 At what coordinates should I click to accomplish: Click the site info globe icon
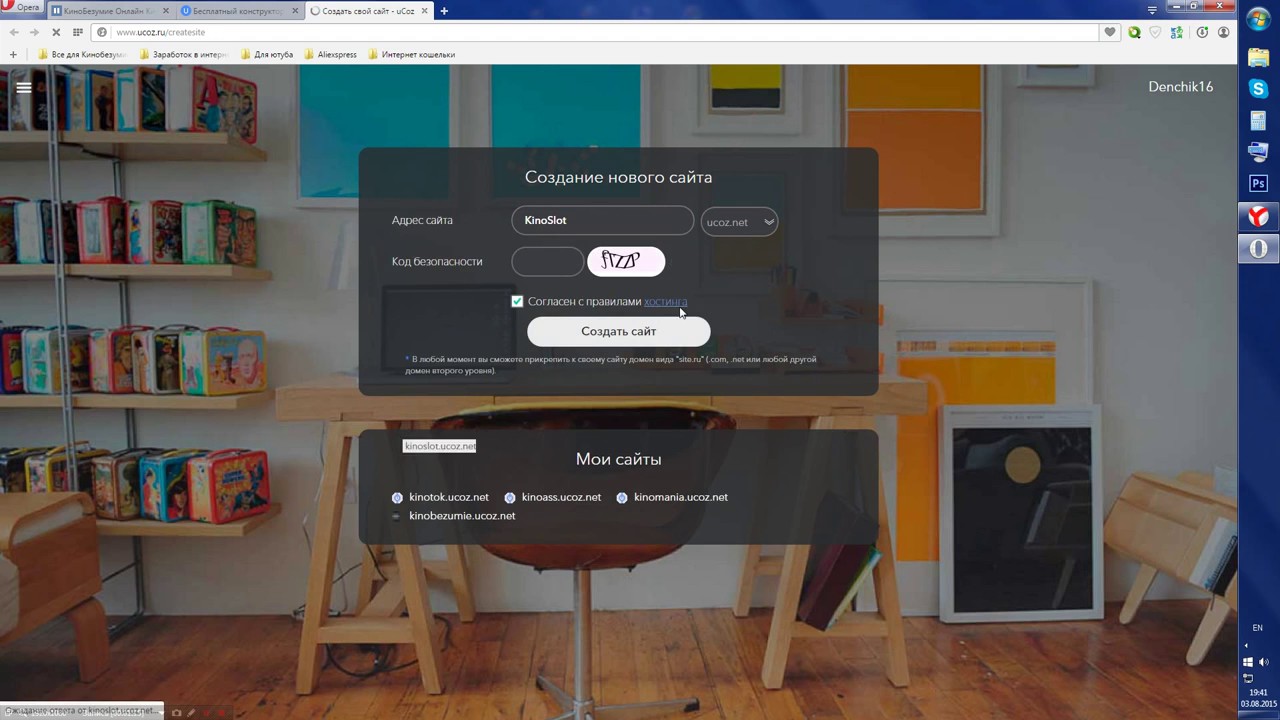point(102,32)
